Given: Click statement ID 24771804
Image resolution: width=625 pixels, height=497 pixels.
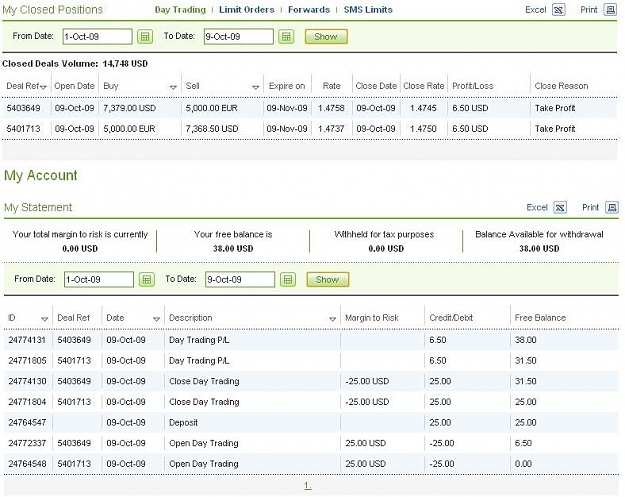Looking at the screenshot, I should [x=27, y=402].
